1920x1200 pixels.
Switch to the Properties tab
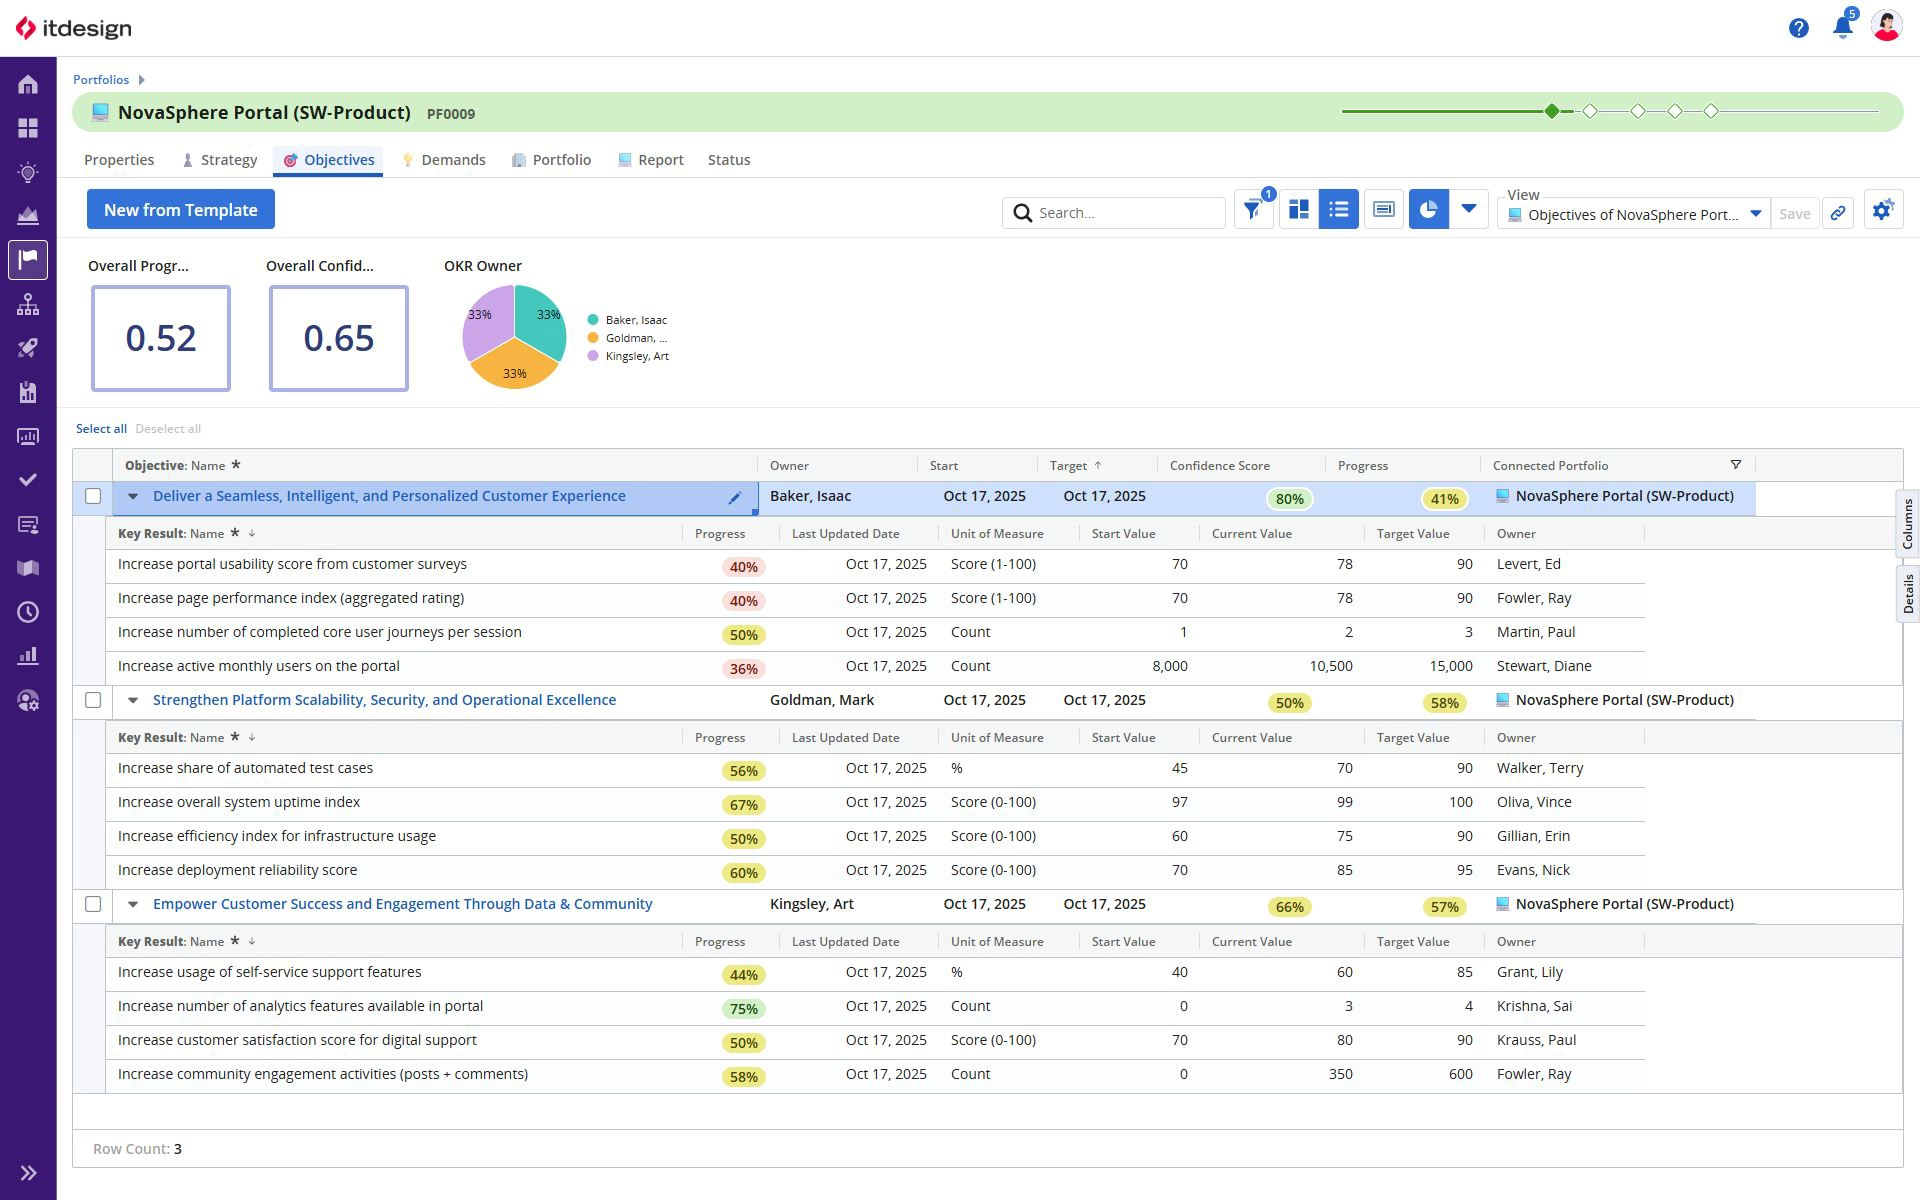[x=119, y=160]
